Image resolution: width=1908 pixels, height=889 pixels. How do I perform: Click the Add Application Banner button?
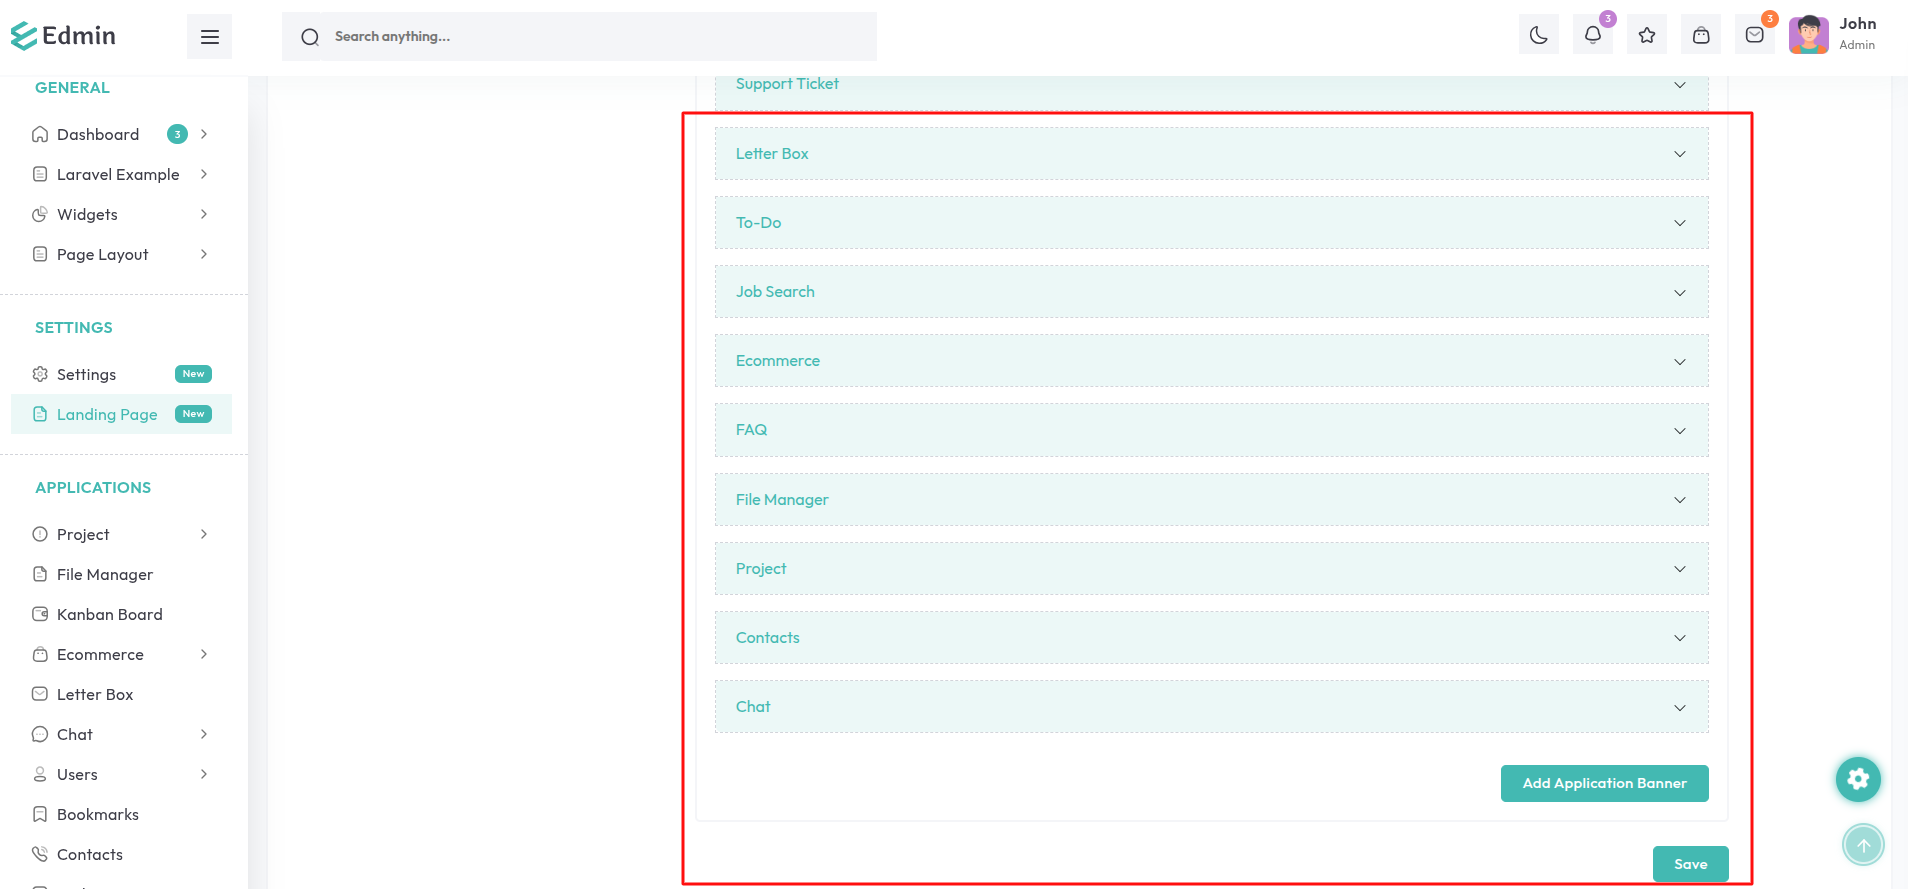(1604, 783)
